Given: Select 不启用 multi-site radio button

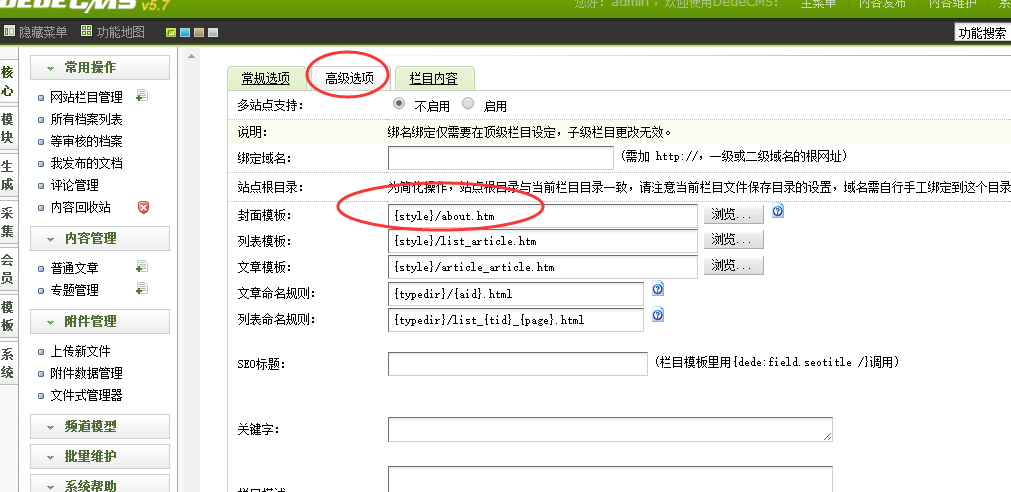Looking at the screenshot, I should point(399,103).
